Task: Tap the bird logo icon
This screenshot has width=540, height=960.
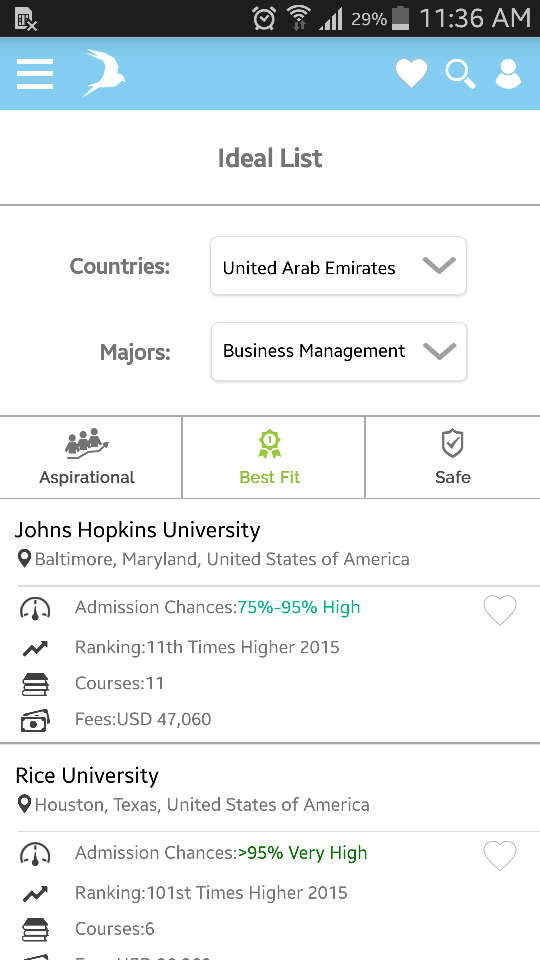Action: coord(104,73)
